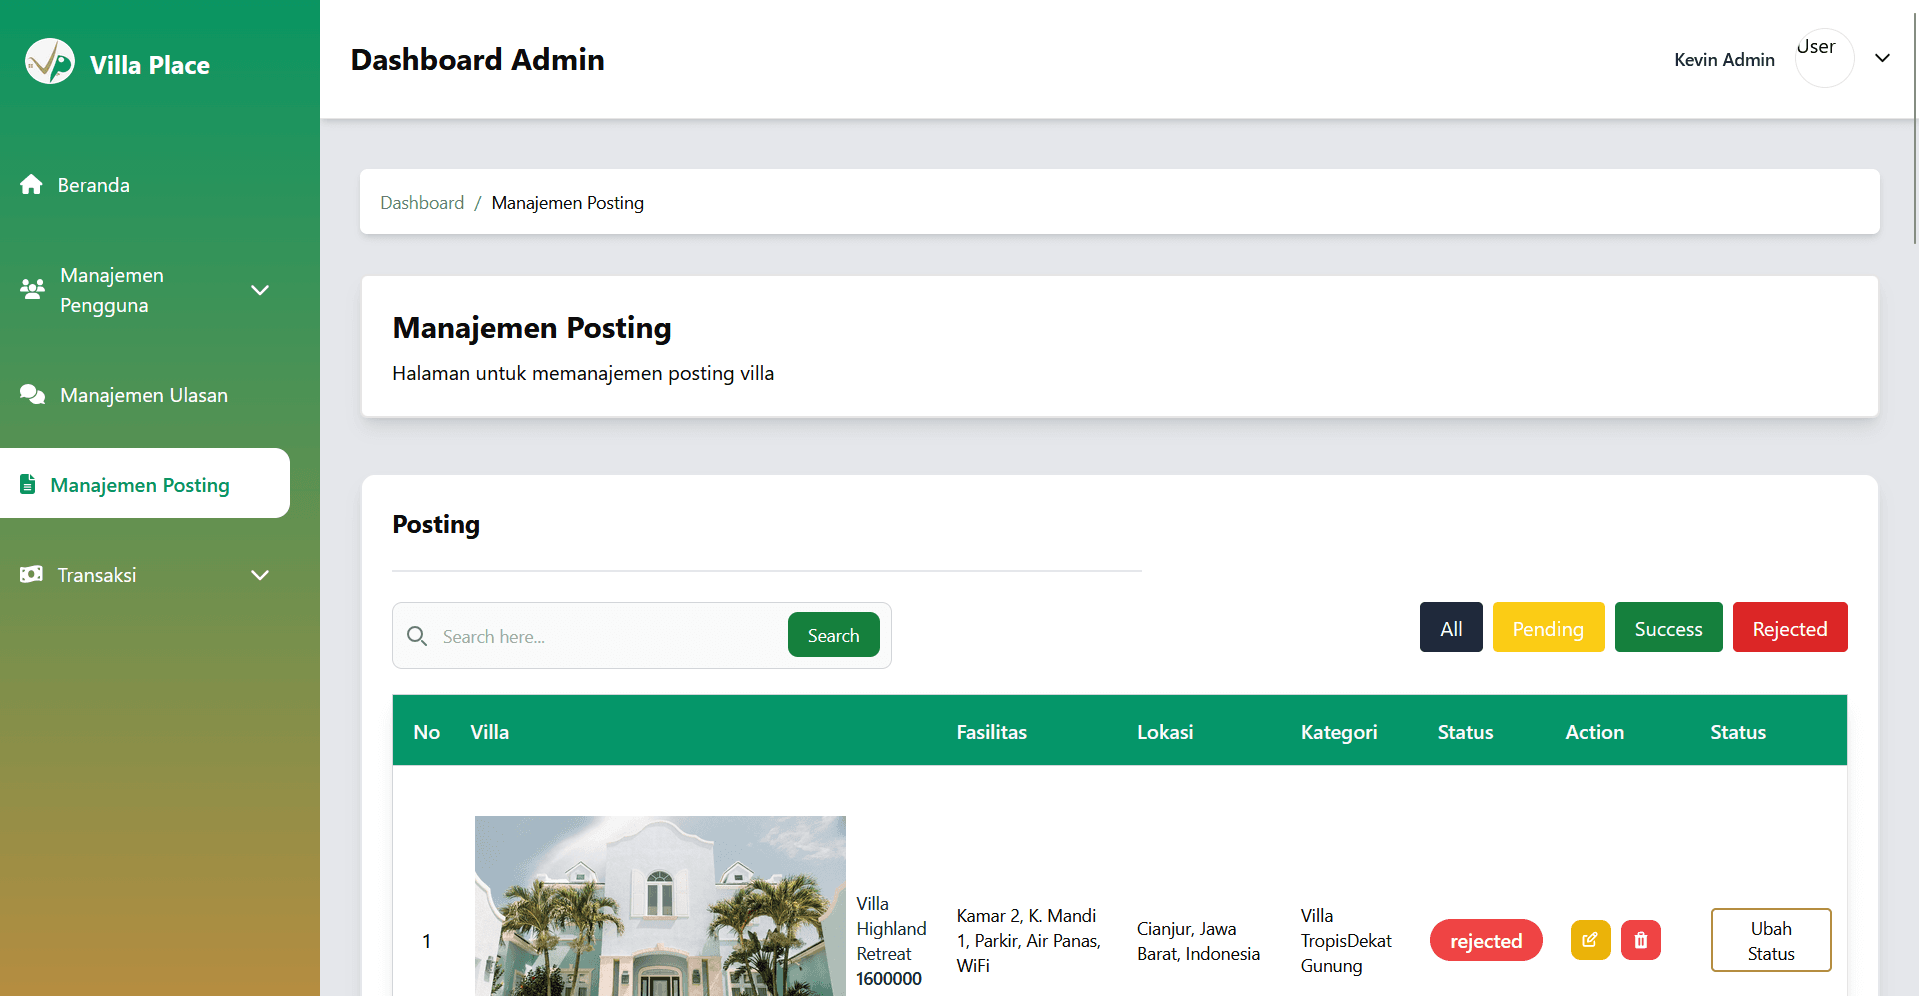Click the Kevin Admin username text

pyautogui.click(x=1724, y=60)
